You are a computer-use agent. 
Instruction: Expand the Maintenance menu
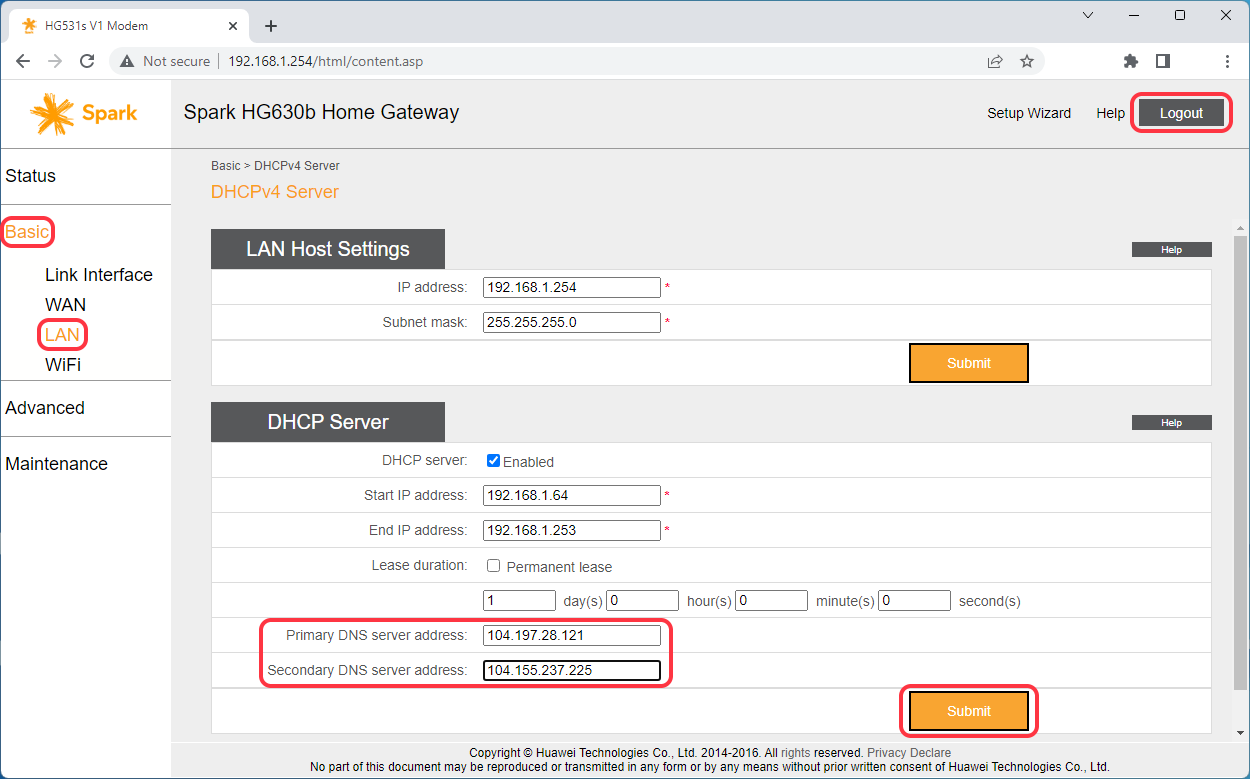click(x=56, y=464)
